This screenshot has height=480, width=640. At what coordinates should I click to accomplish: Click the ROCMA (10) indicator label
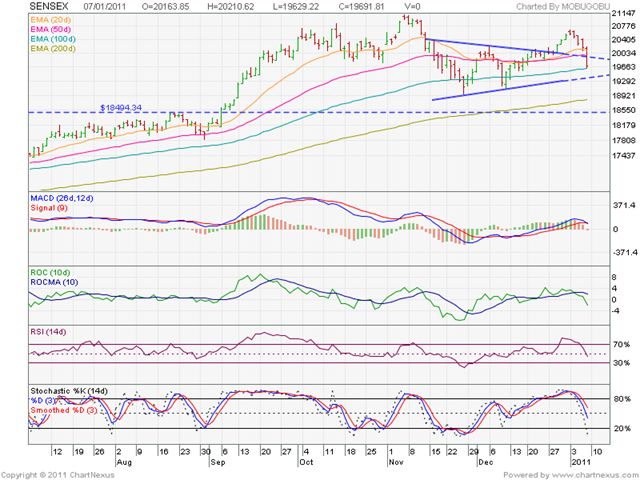(x=54, y=282)
